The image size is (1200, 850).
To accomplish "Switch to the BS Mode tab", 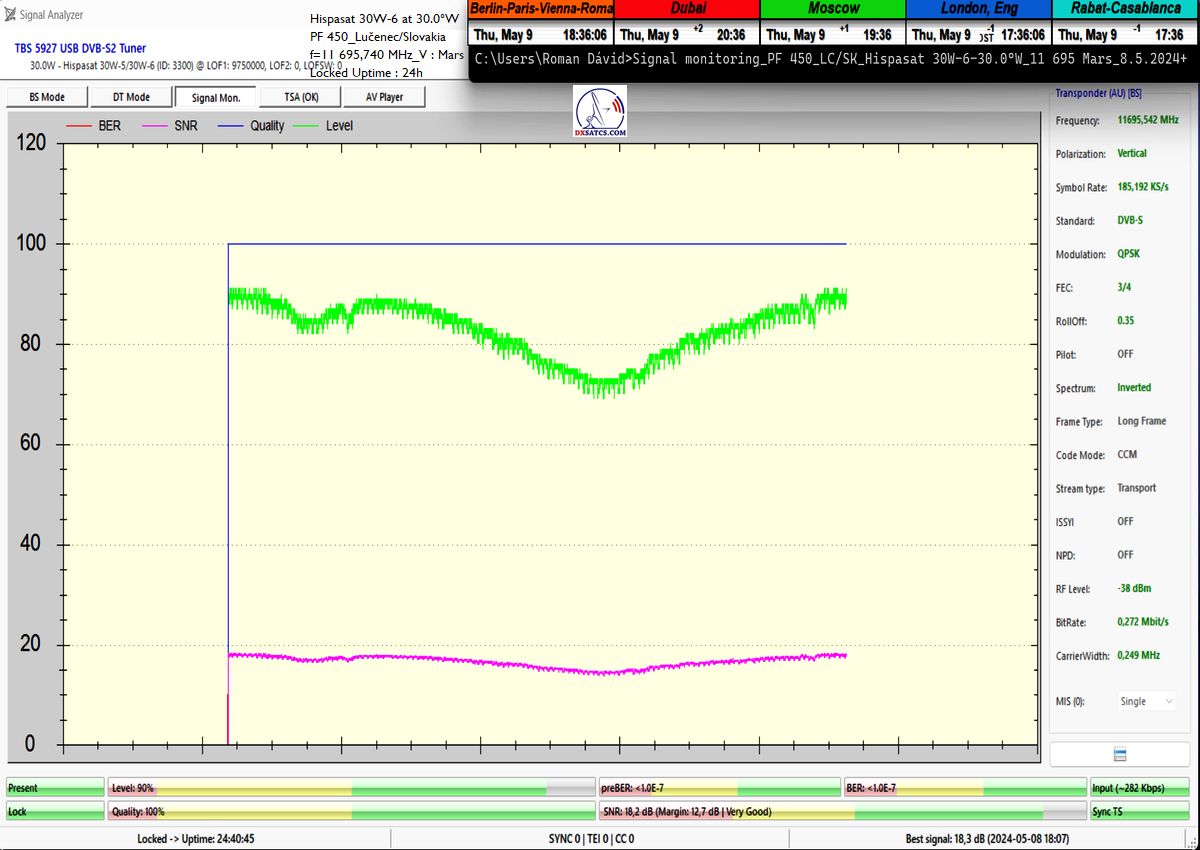I will pos(46,97).
